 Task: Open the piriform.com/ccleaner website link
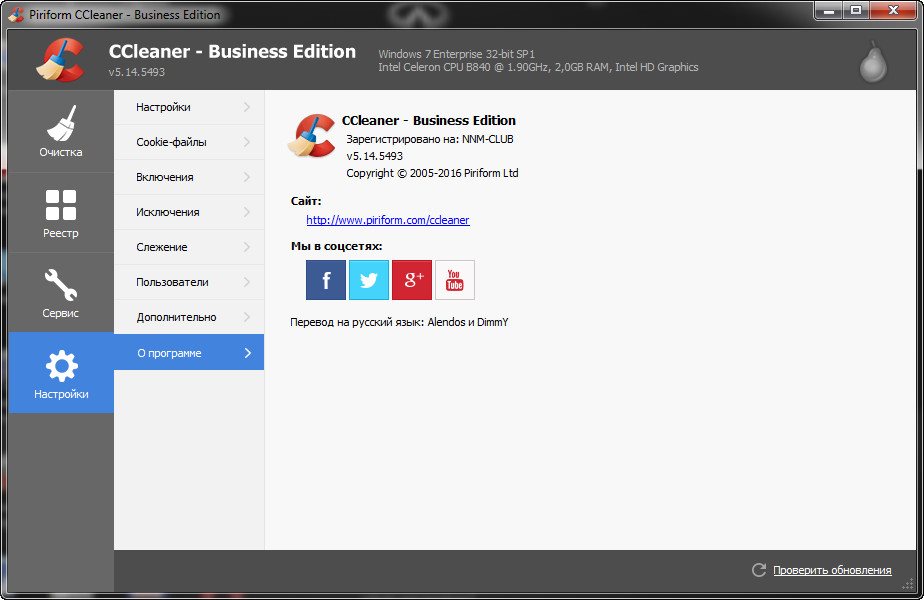[388, 220]
